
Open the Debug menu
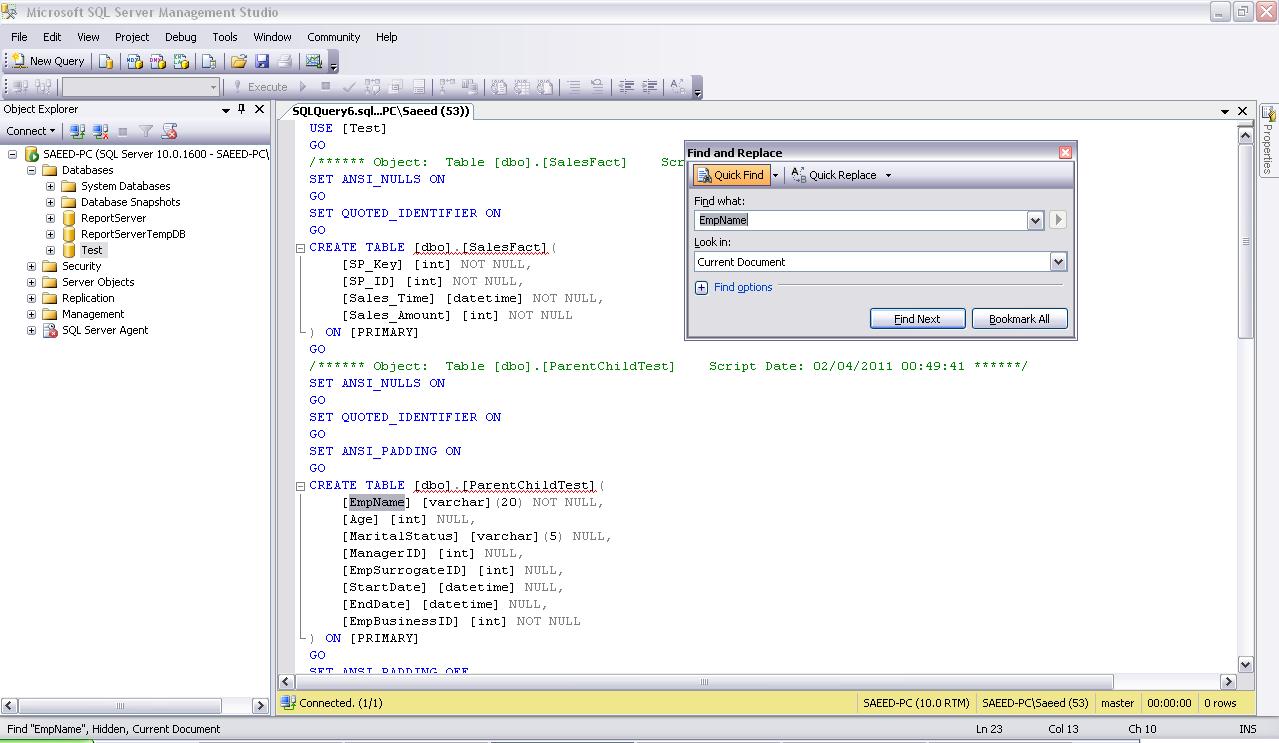tap(180, 37)
